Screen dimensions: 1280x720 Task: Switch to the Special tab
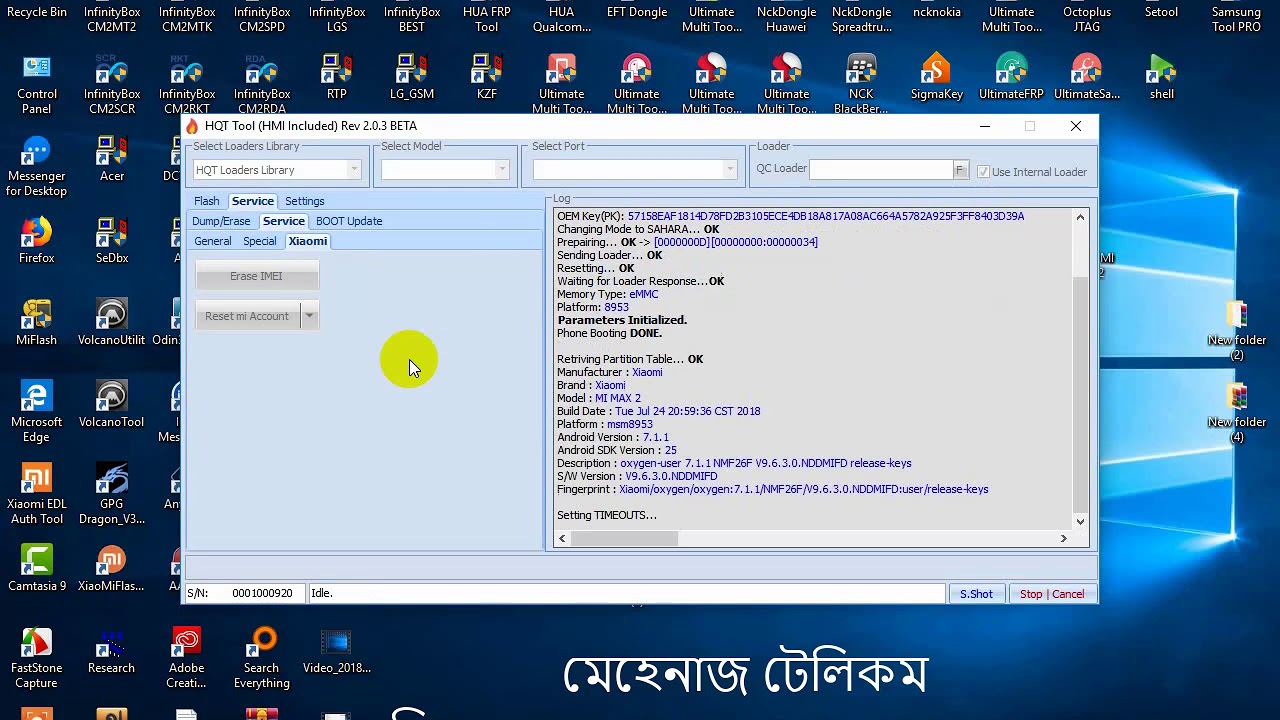[x=259, y=241]
